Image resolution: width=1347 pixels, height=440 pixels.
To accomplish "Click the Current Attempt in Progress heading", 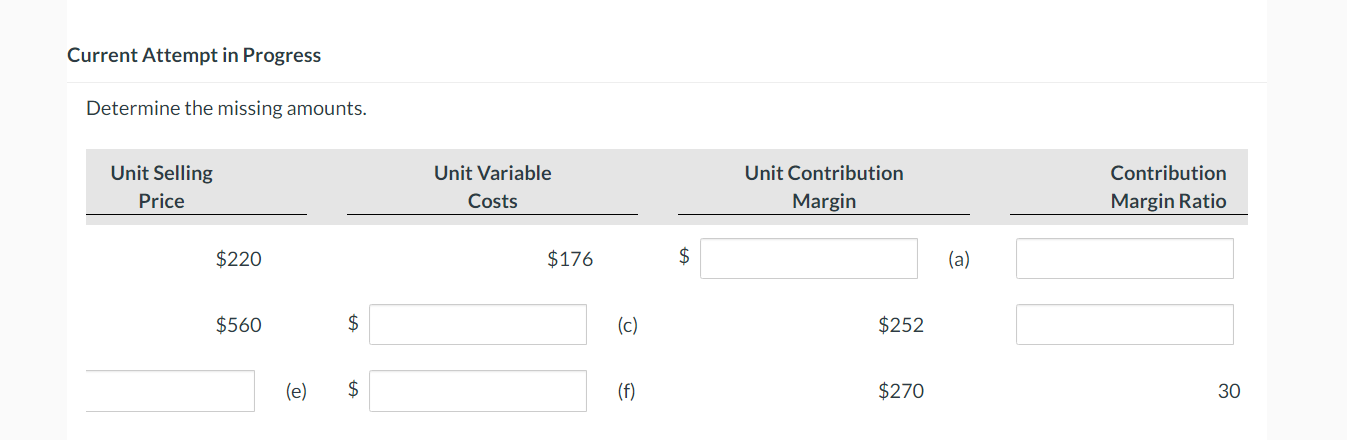I will pyautogui.click(x=194, y=55).
